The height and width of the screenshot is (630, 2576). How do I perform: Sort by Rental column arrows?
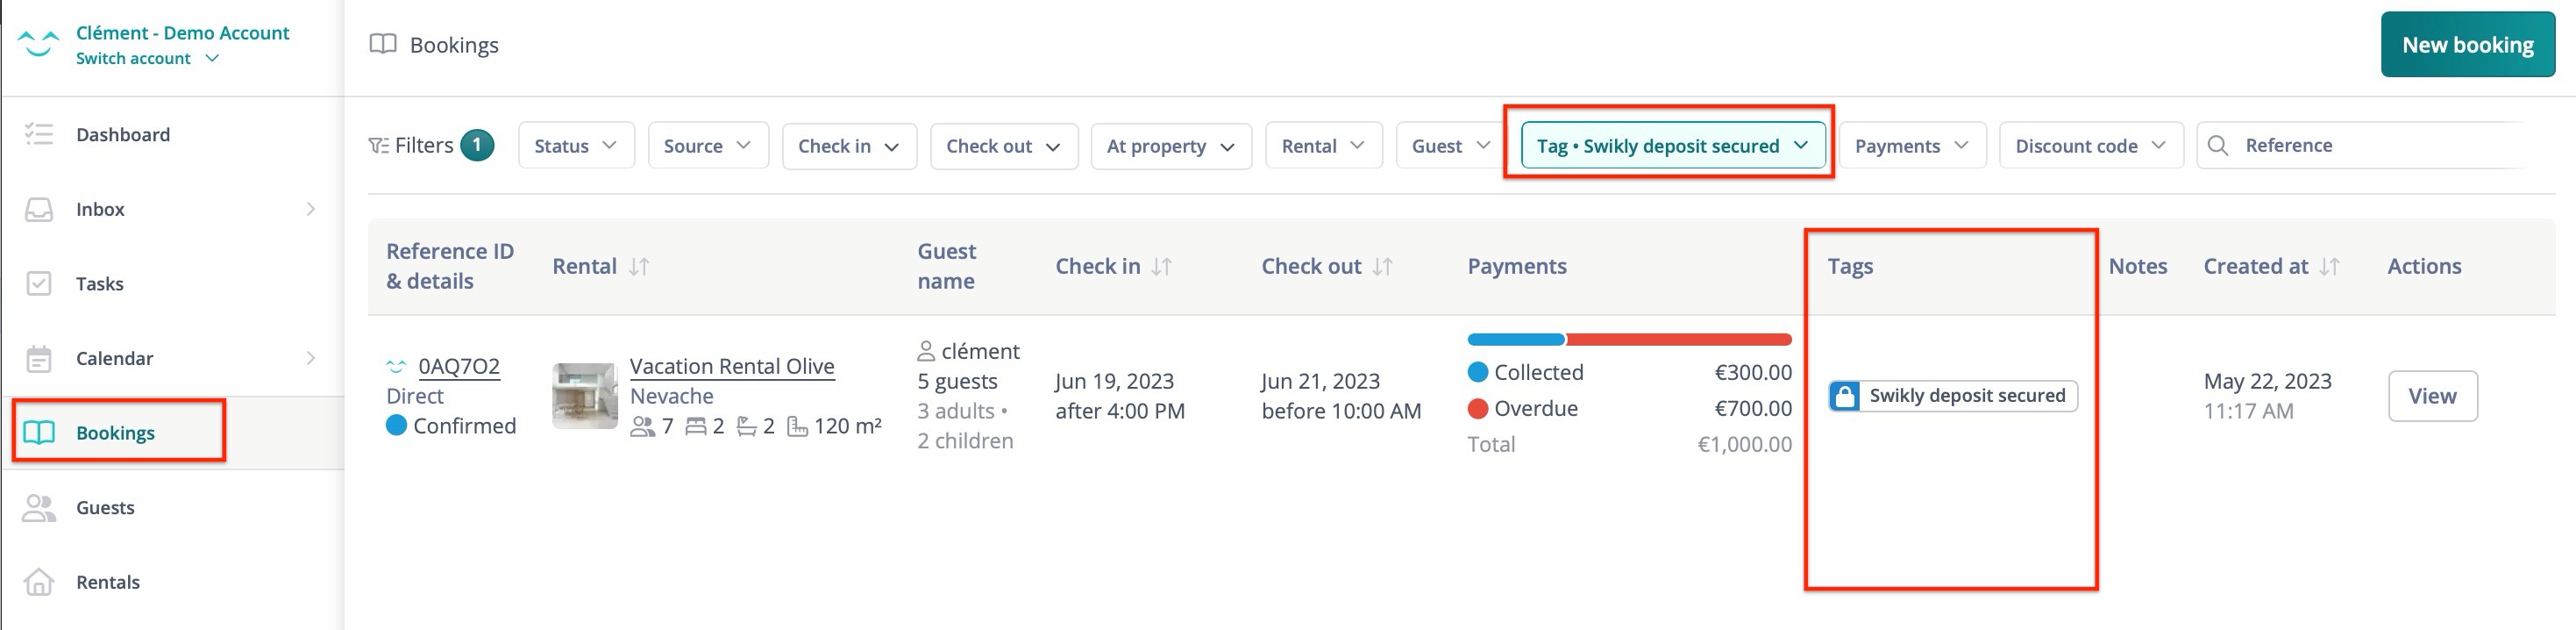tap(639, 267)
